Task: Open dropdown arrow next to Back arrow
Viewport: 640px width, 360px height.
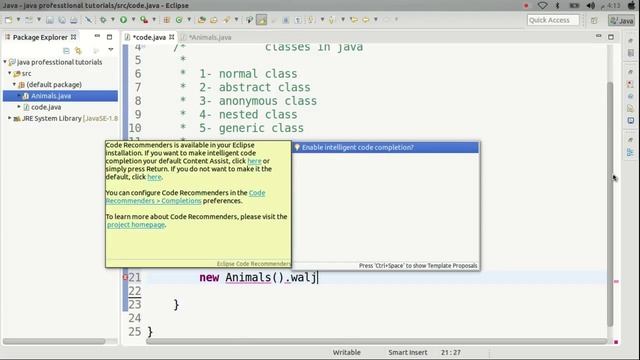Action: pyautogui.click(x=376, y=20)
